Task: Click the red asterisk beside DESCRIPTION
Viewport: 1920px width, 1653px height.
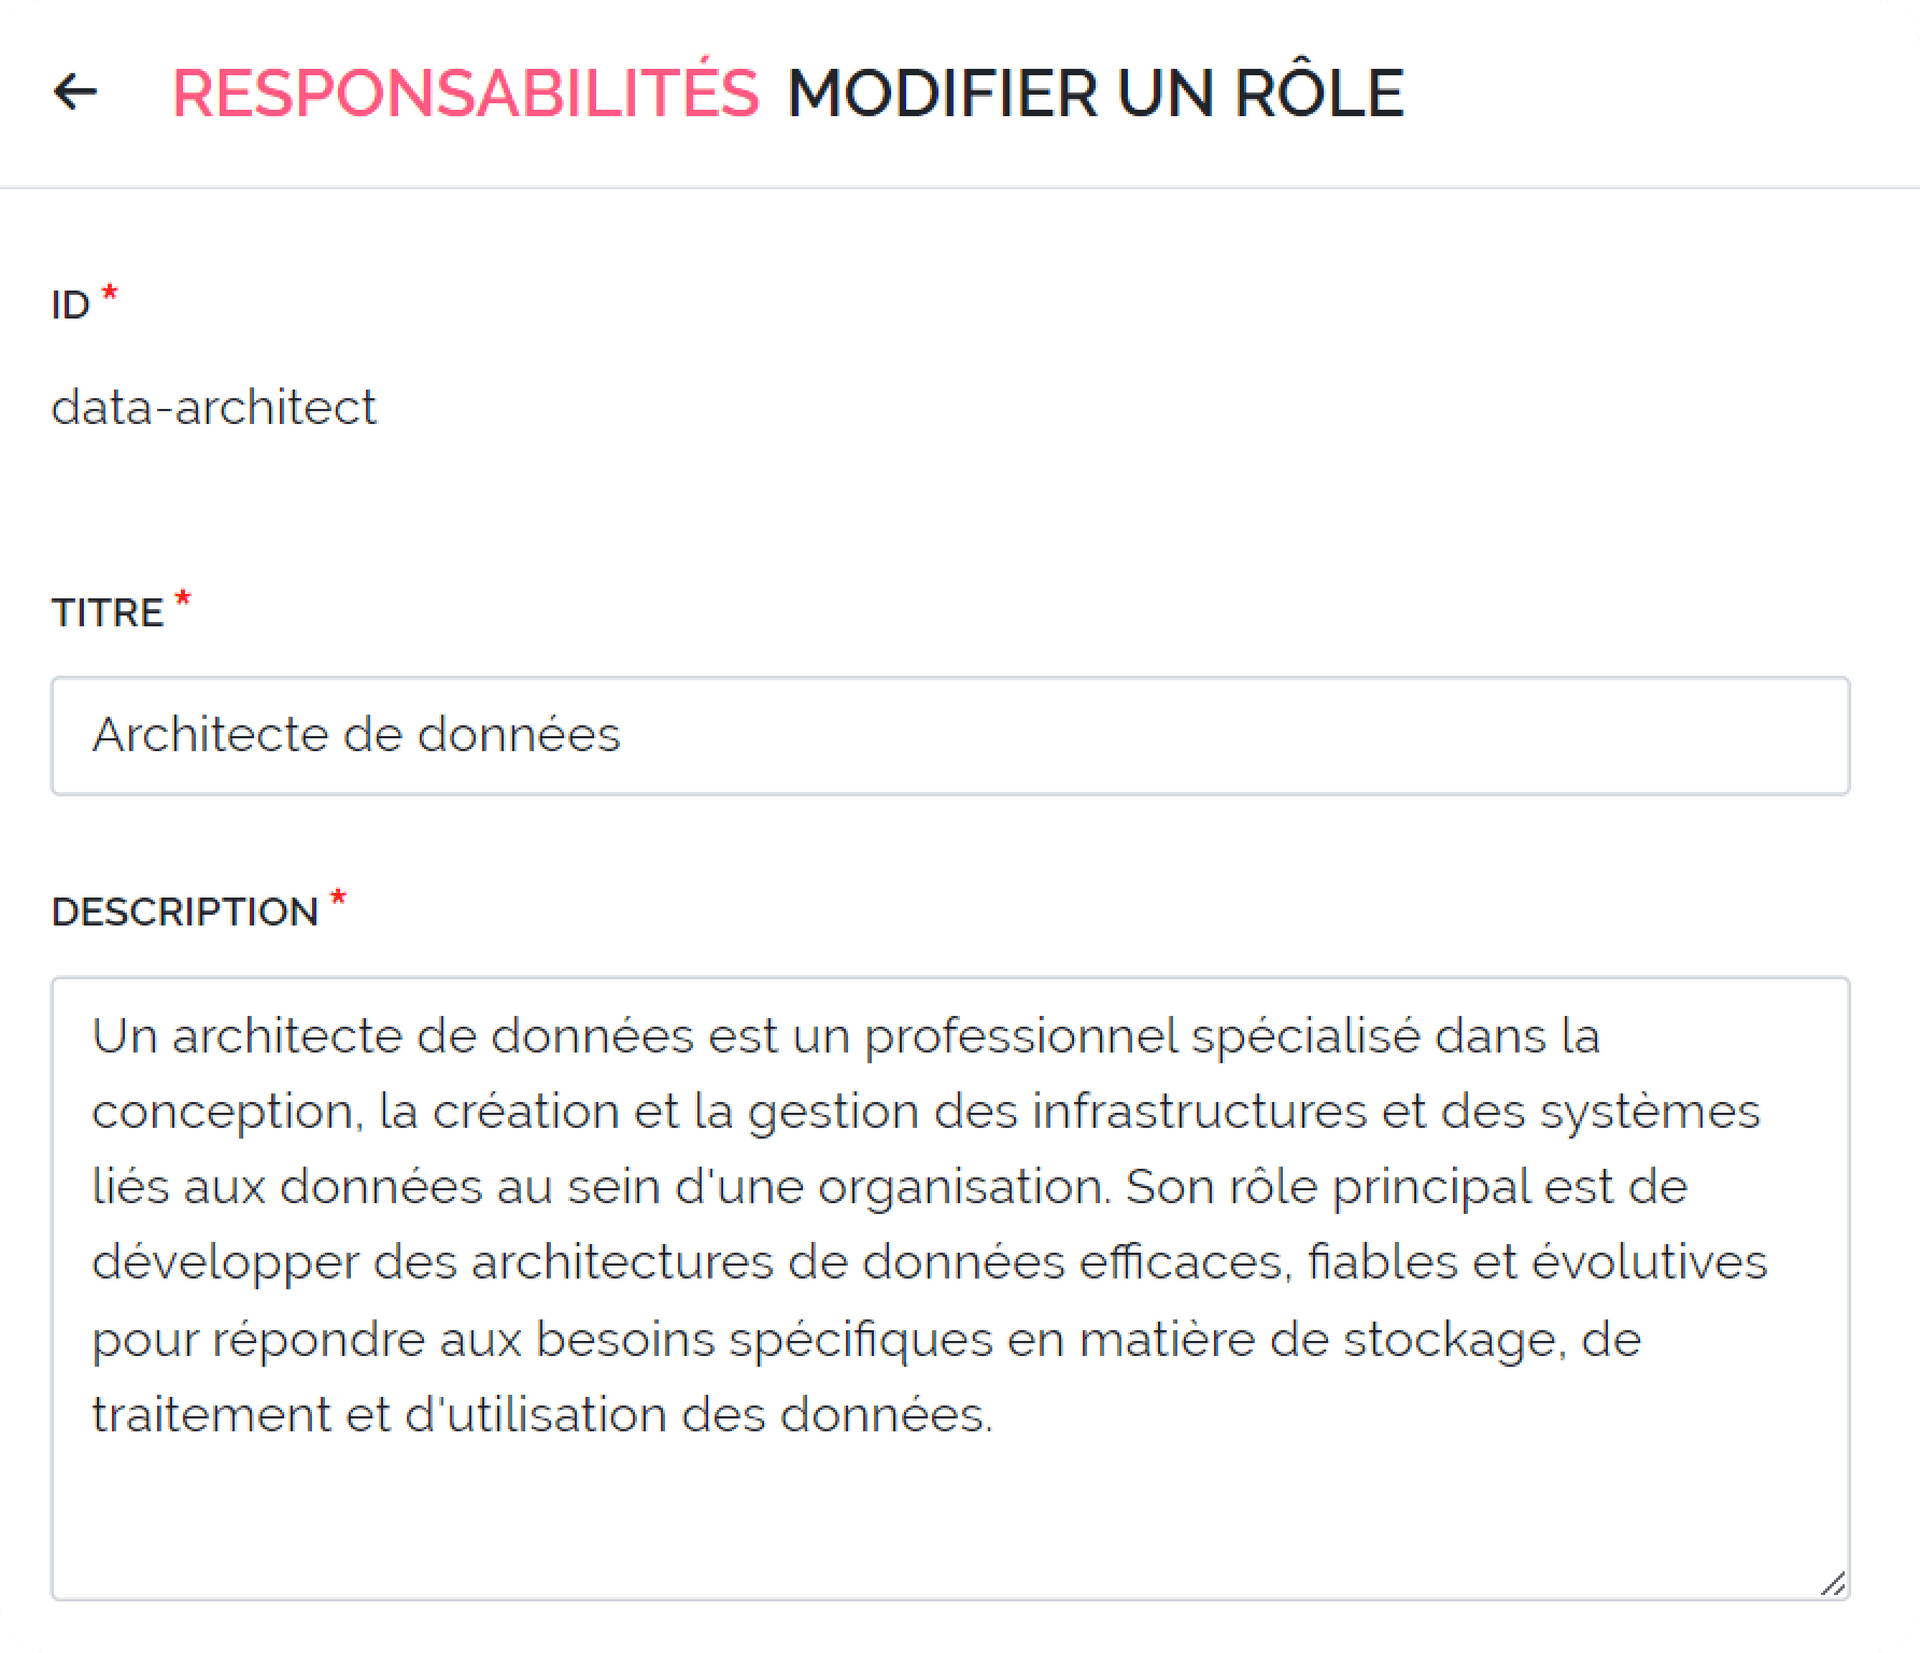Action: pyautogui.click(x=338, y=898)
